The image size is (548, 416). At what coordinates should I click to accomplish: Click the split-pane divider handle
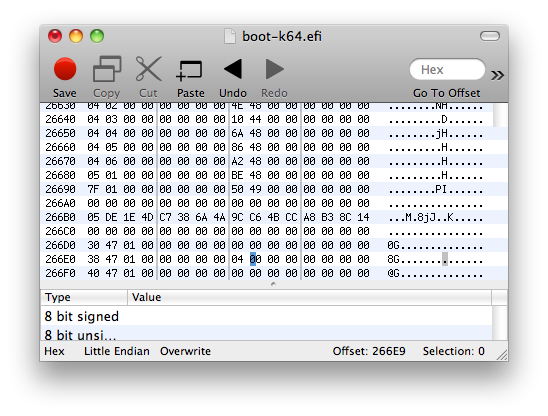point(273,284)
